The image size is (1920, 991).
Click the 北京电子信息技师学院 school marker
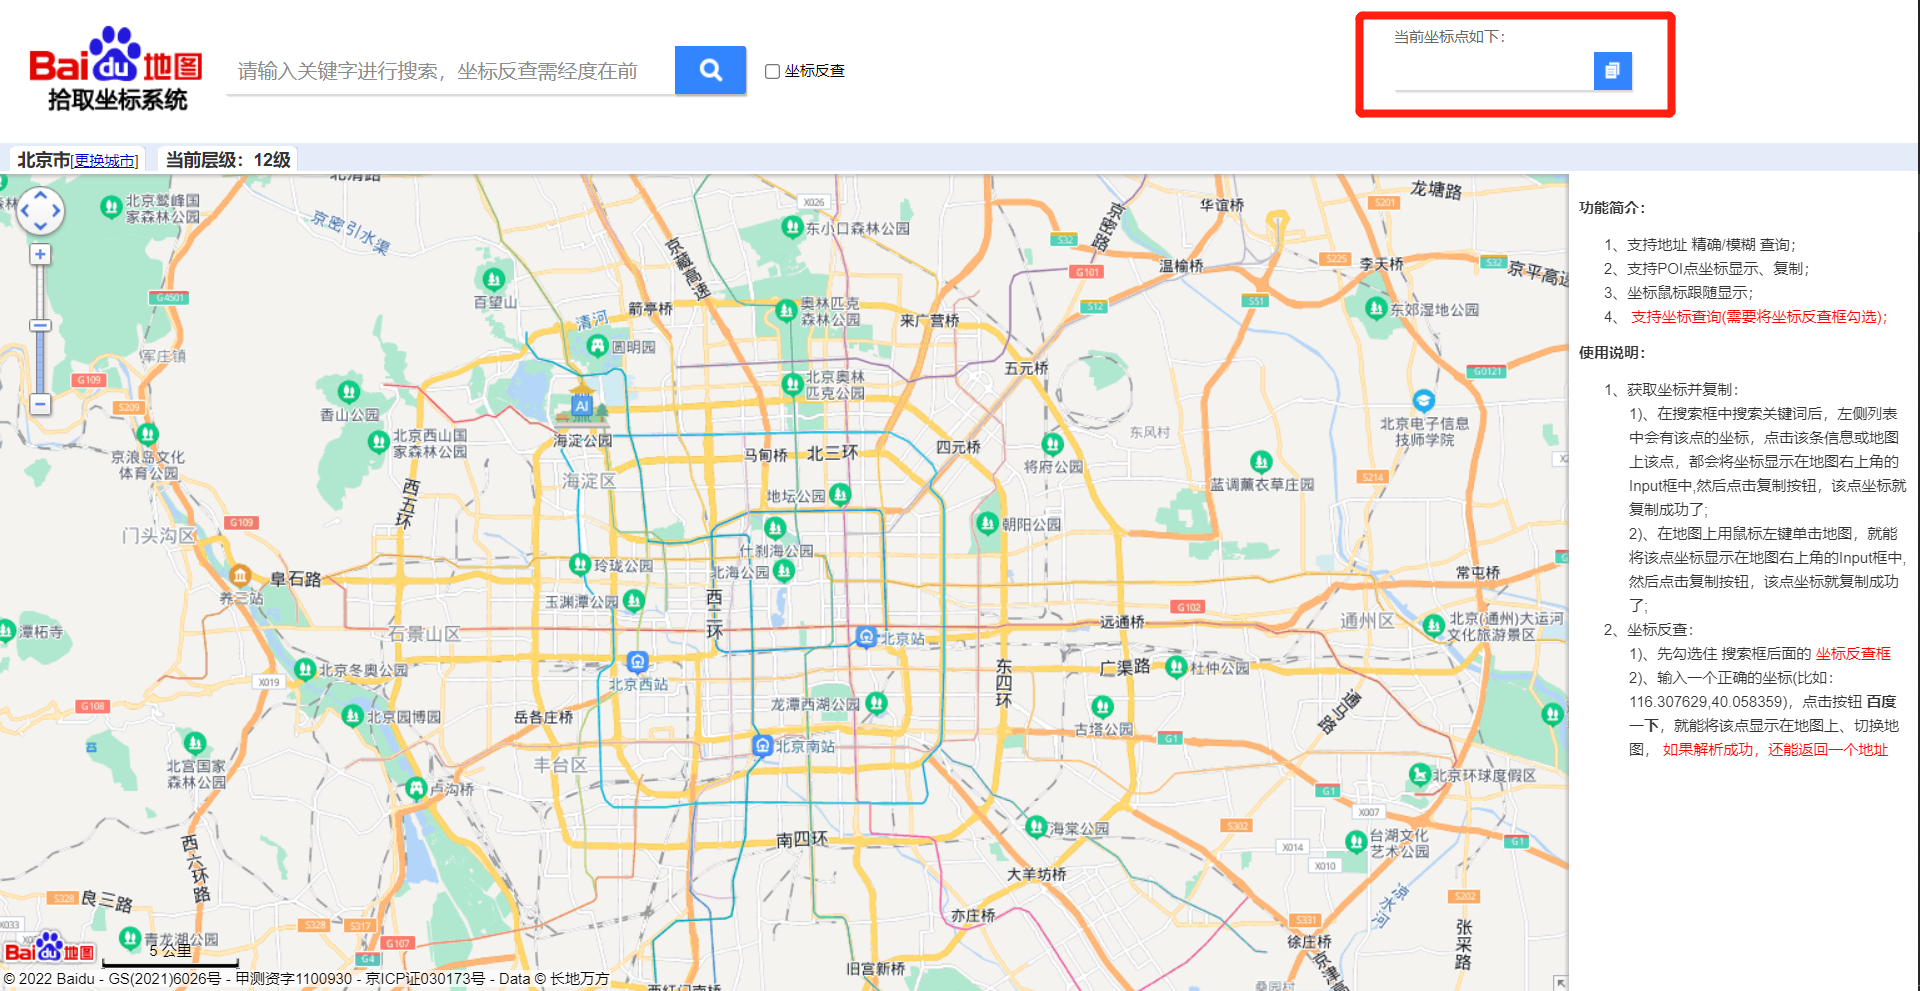(1424, 401)
